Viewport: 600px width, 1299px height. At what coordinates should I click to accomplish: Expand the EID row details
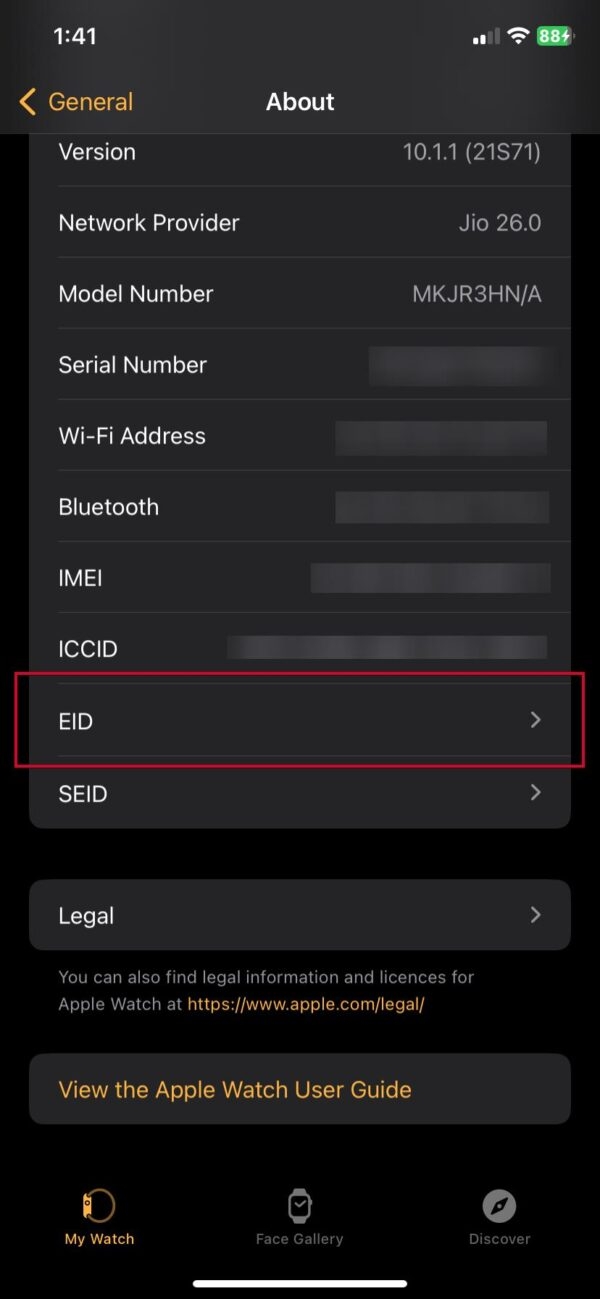300,721
